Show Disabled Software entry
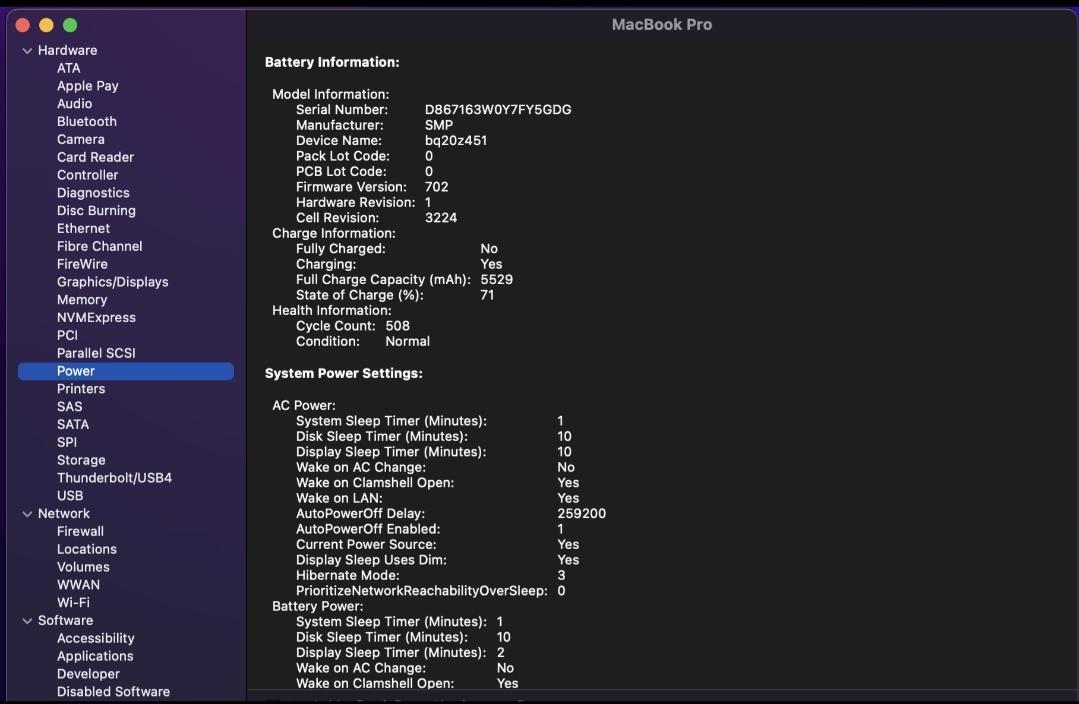 (114, 692)
